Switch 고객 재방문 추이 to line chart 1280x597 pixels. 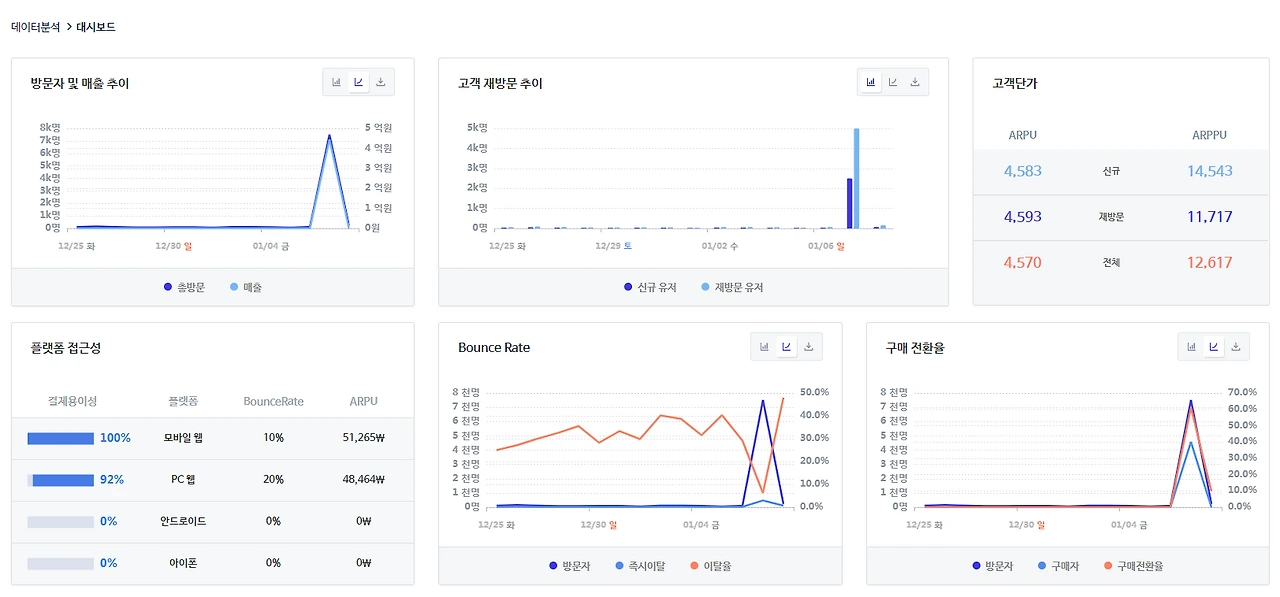(893, 82)
